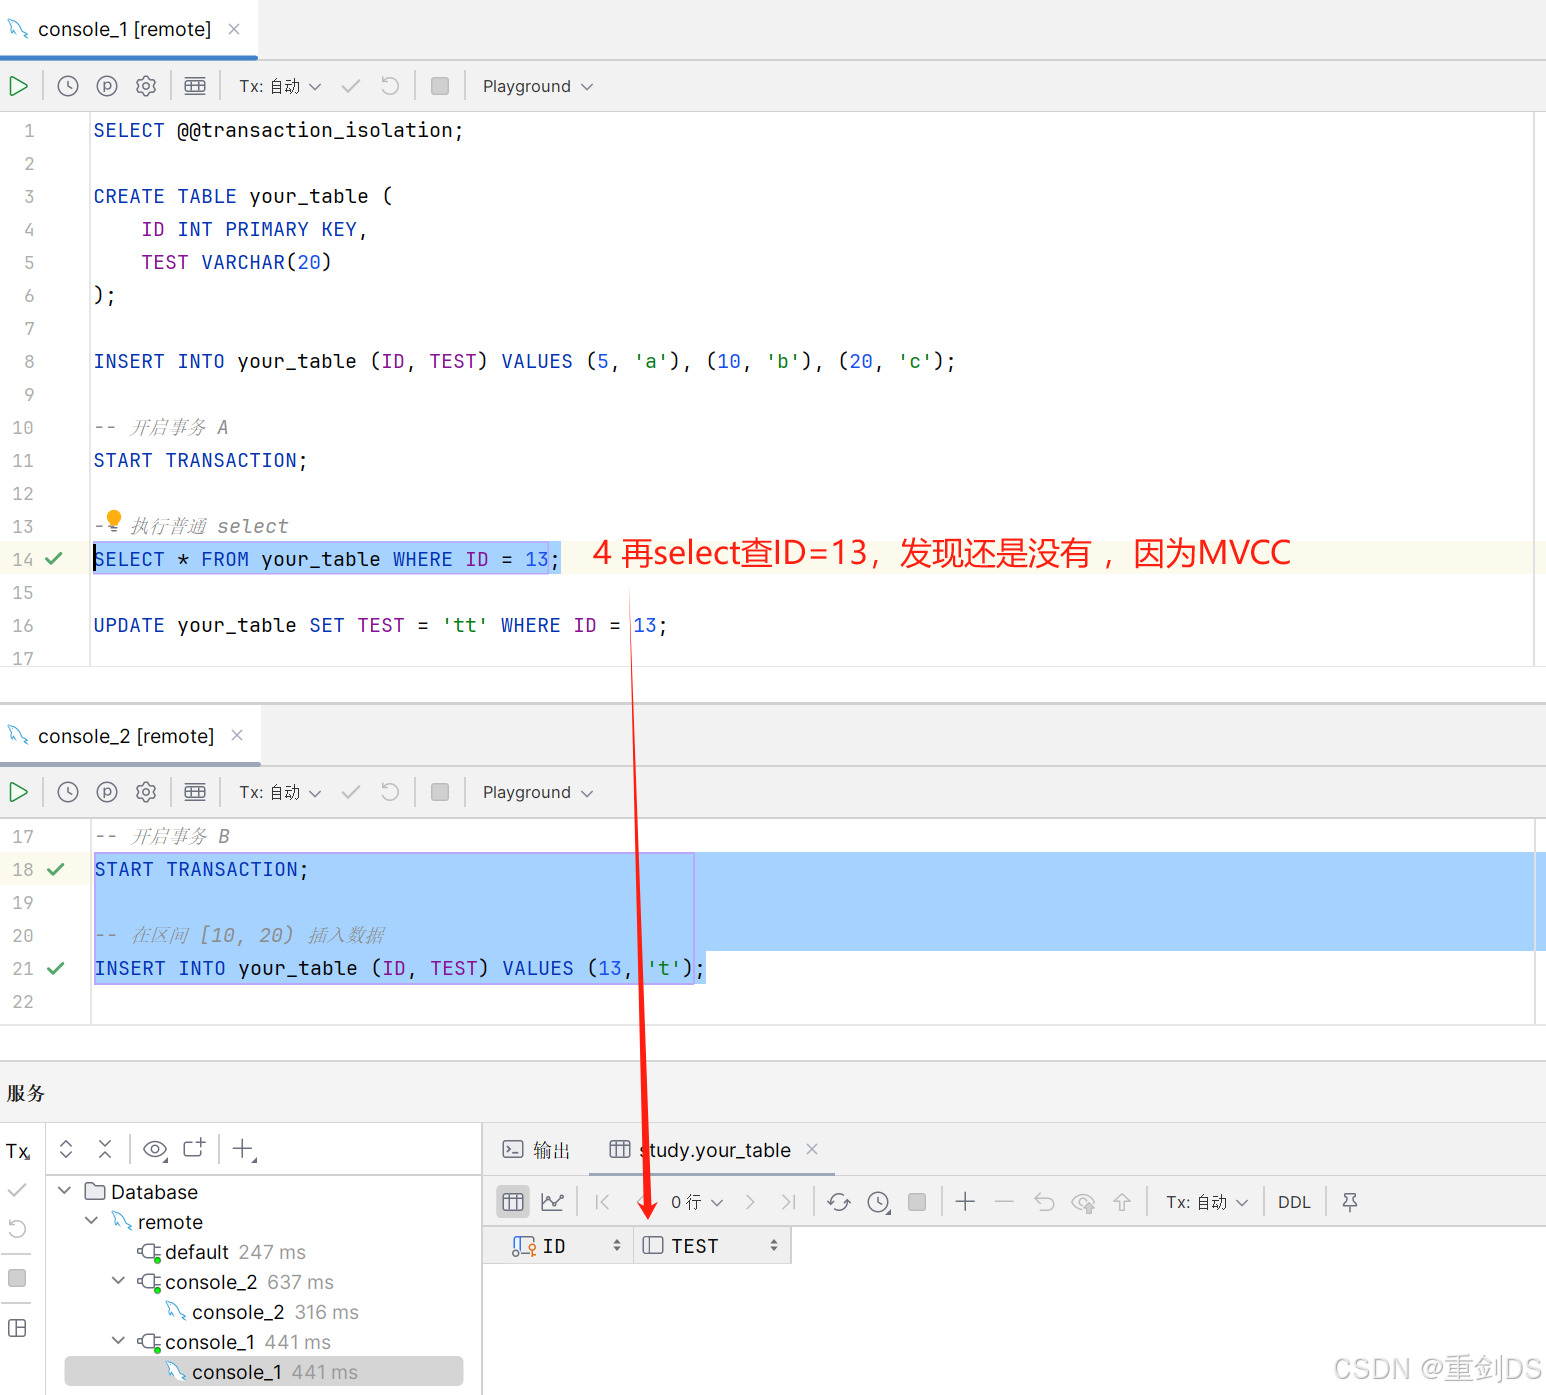Click the Tx button in Services toolbar
Viewport: 1546px width, 1395px height.
pos(18,1151)
